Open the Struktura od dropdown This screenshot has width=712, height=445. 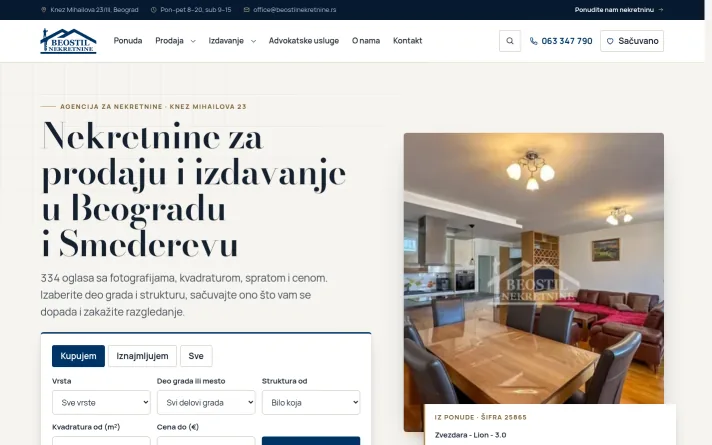(311, 402)
